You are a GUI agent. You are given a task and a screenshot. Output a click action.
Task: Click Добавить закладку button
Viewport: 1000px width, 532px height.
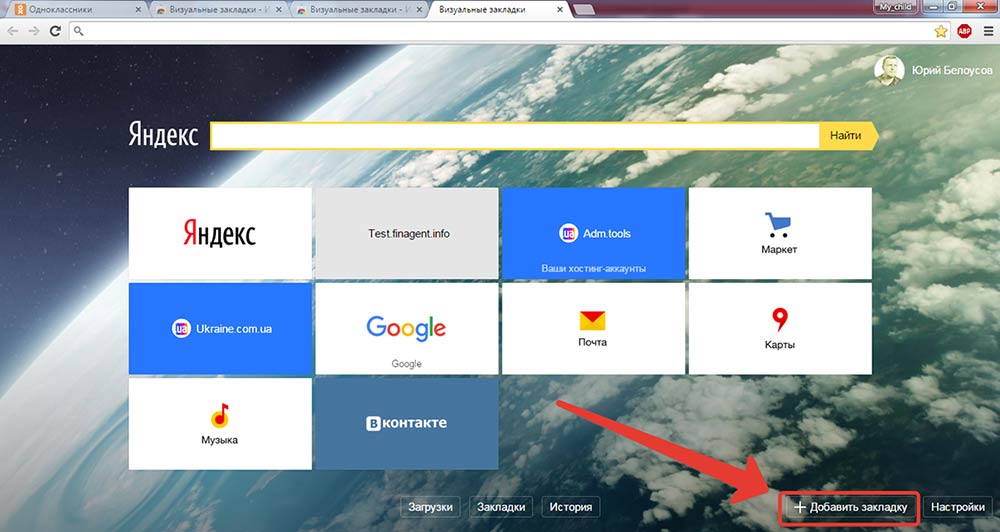click(850, 508)
